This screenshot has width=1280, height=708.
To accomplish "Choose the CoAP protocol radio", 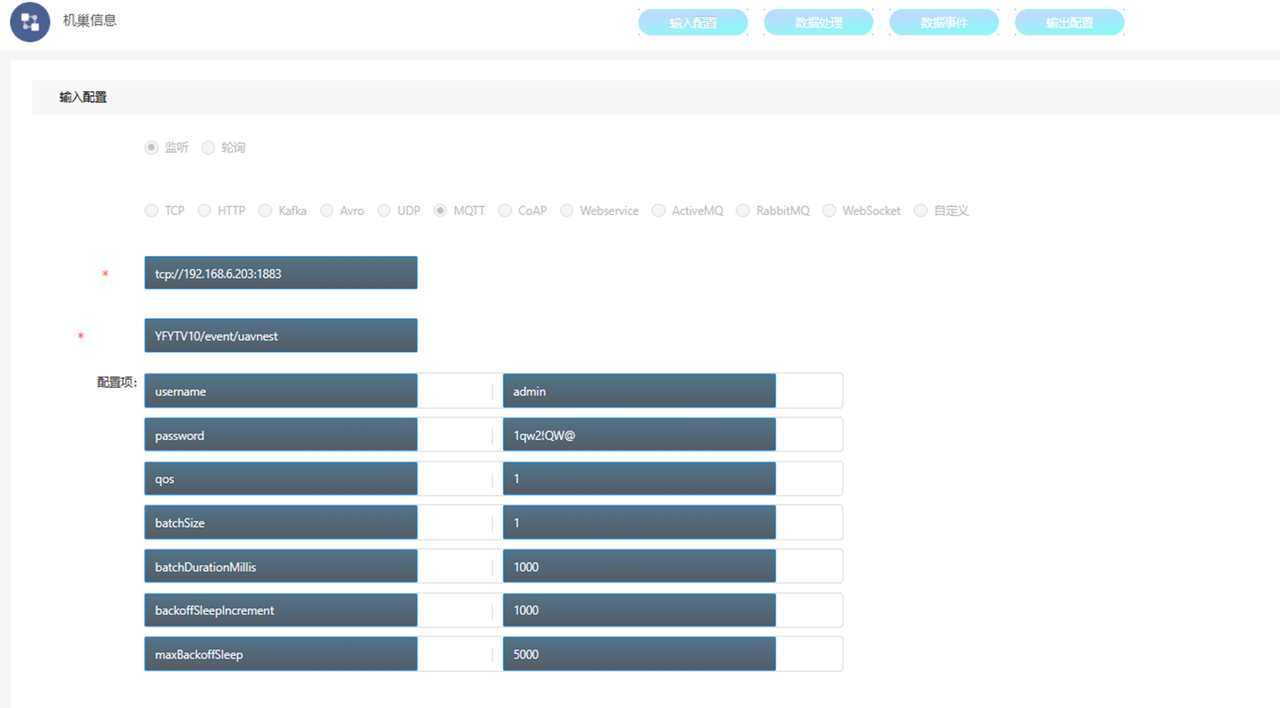I will tap(505, 211).
